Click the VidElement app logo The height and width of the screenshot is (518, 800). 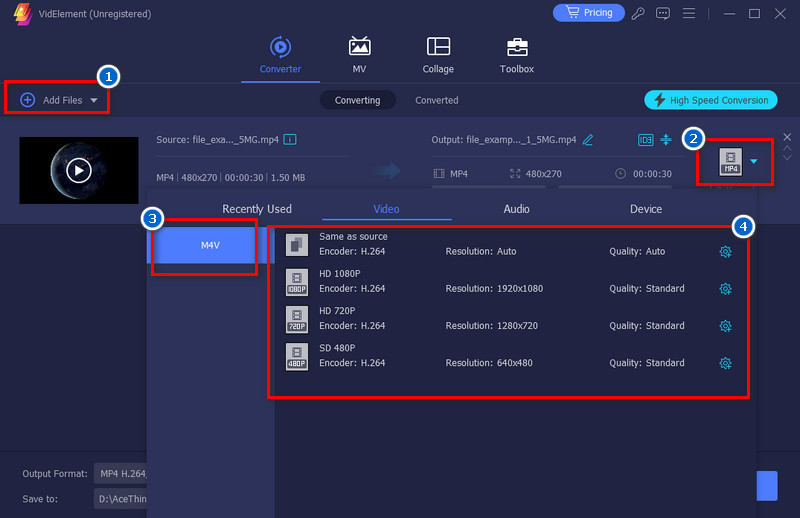point(22,14)
